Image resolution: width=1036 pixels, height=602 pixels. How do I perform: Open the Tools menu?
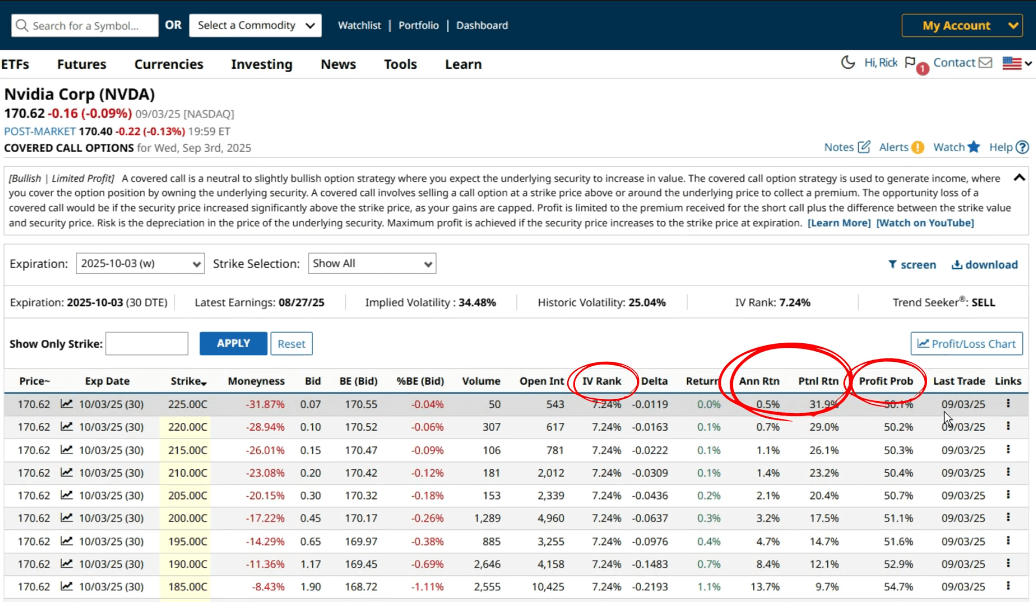[x=400, y=64]
